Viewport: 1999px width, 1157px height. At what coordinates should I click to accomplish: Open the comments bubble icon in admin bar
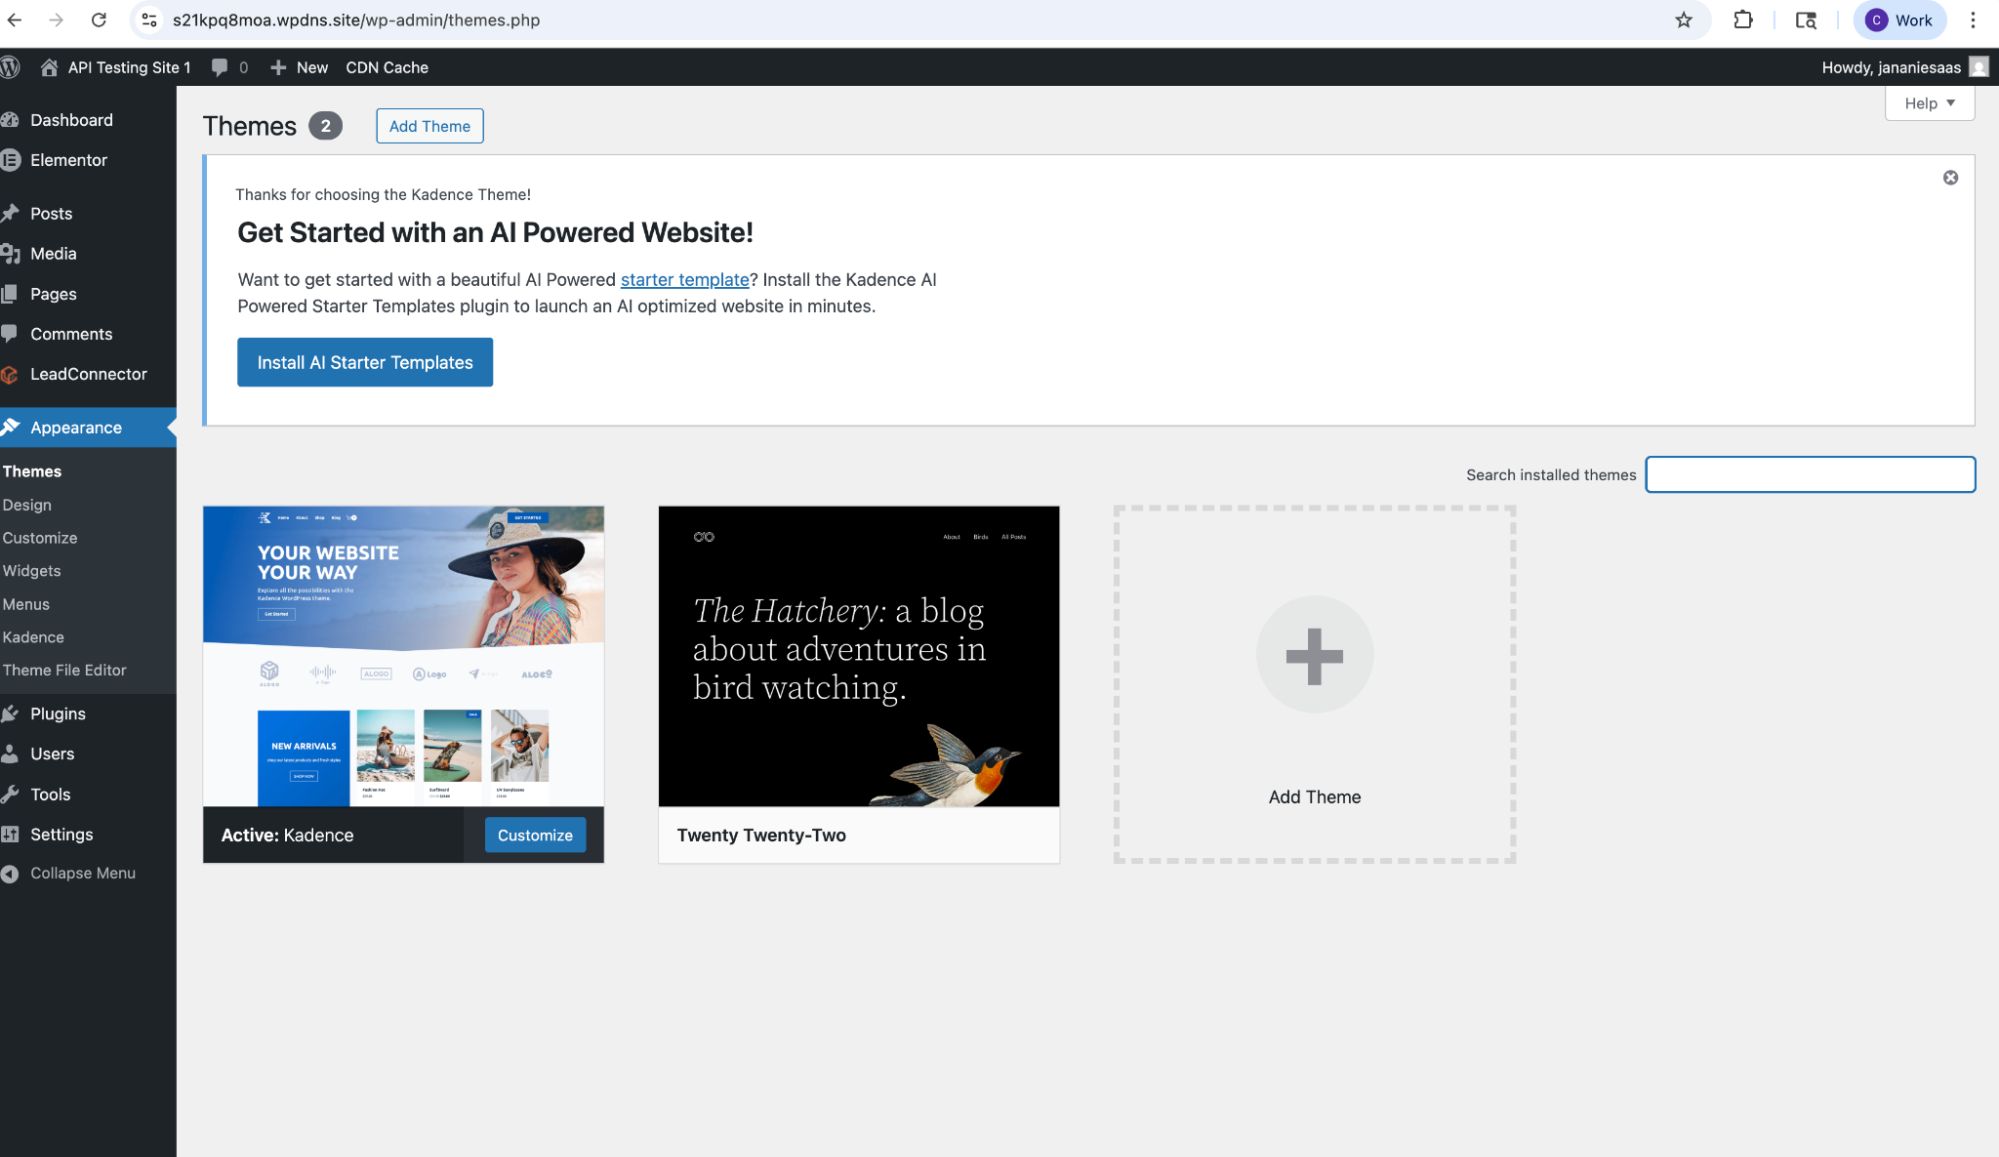pyautogui.click(x=219, y=67)
